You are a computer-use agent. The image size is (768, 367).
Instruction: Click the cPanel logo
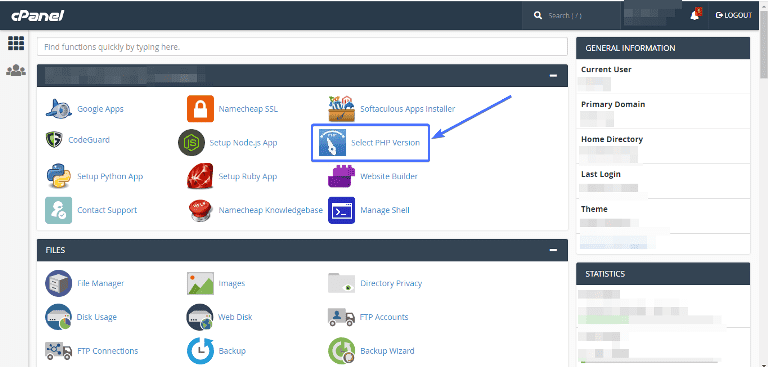[38, 16]
